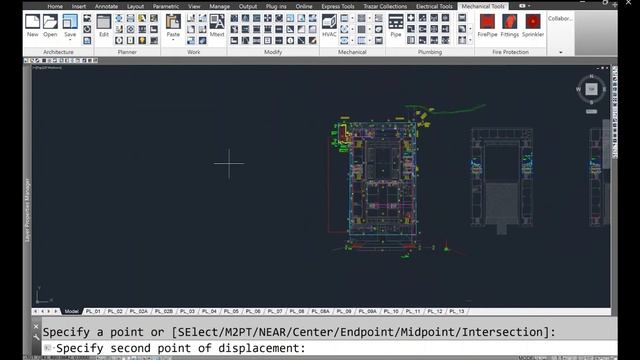Image resolution: width=640 pixels, height=360 pixels.
Task: Close the command line with its X
Action: (36, 327)
